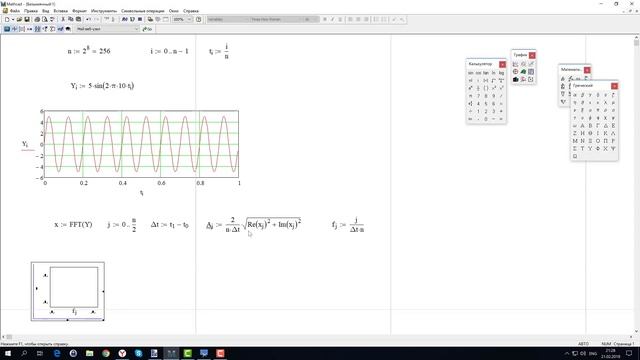
Task: Insert a 3D bar plot from the Graph palette
Action: tap(516, 79)
